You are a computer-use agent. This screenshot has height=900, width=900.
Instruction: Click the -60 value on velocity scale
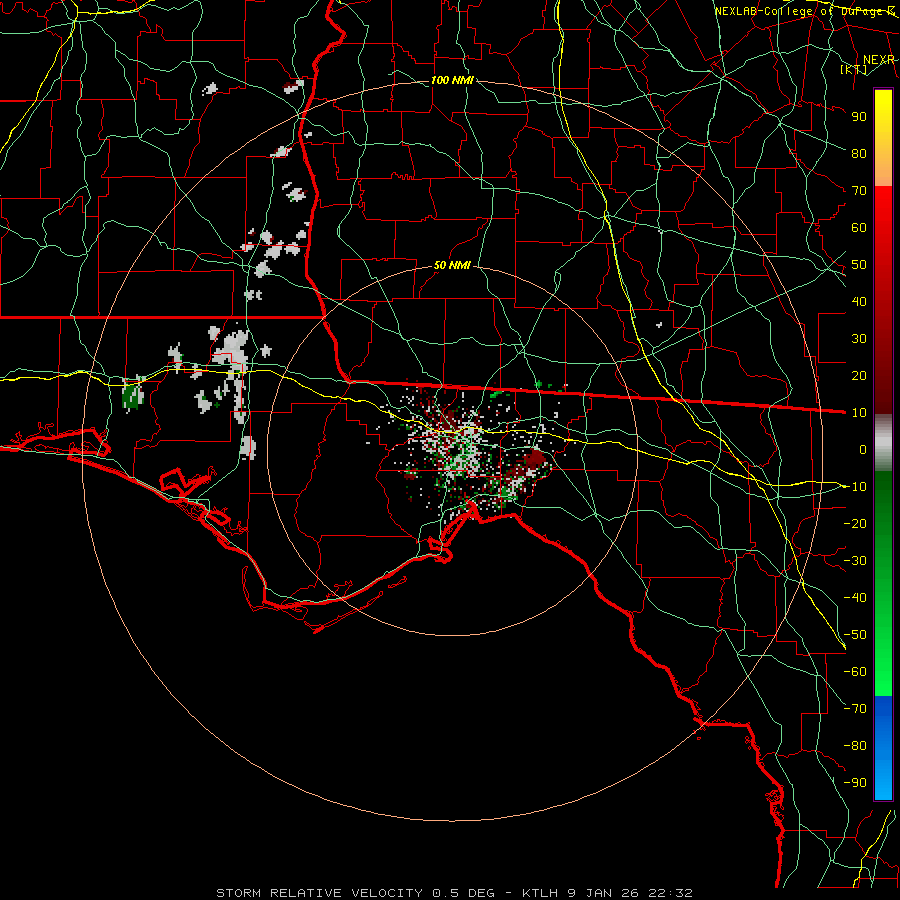click(855, 672)
